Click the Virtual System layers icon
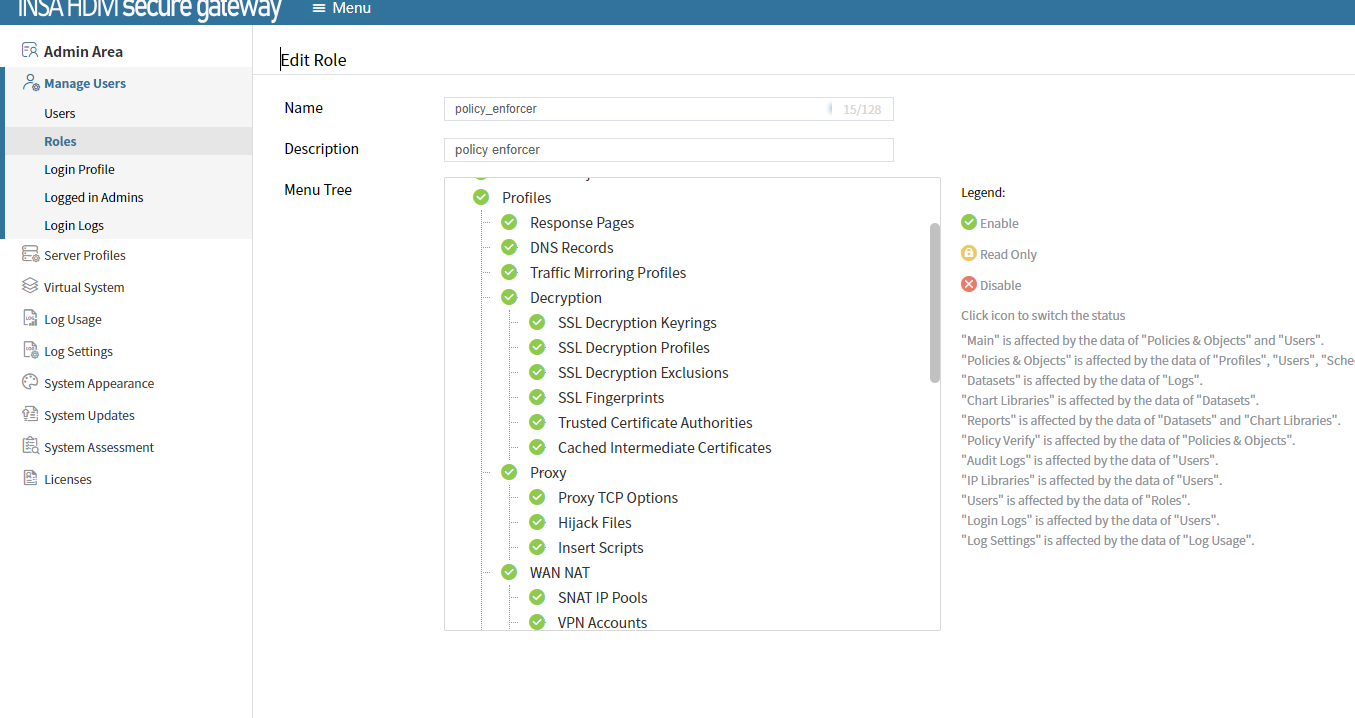1355x718 pixels. point(30,287)
